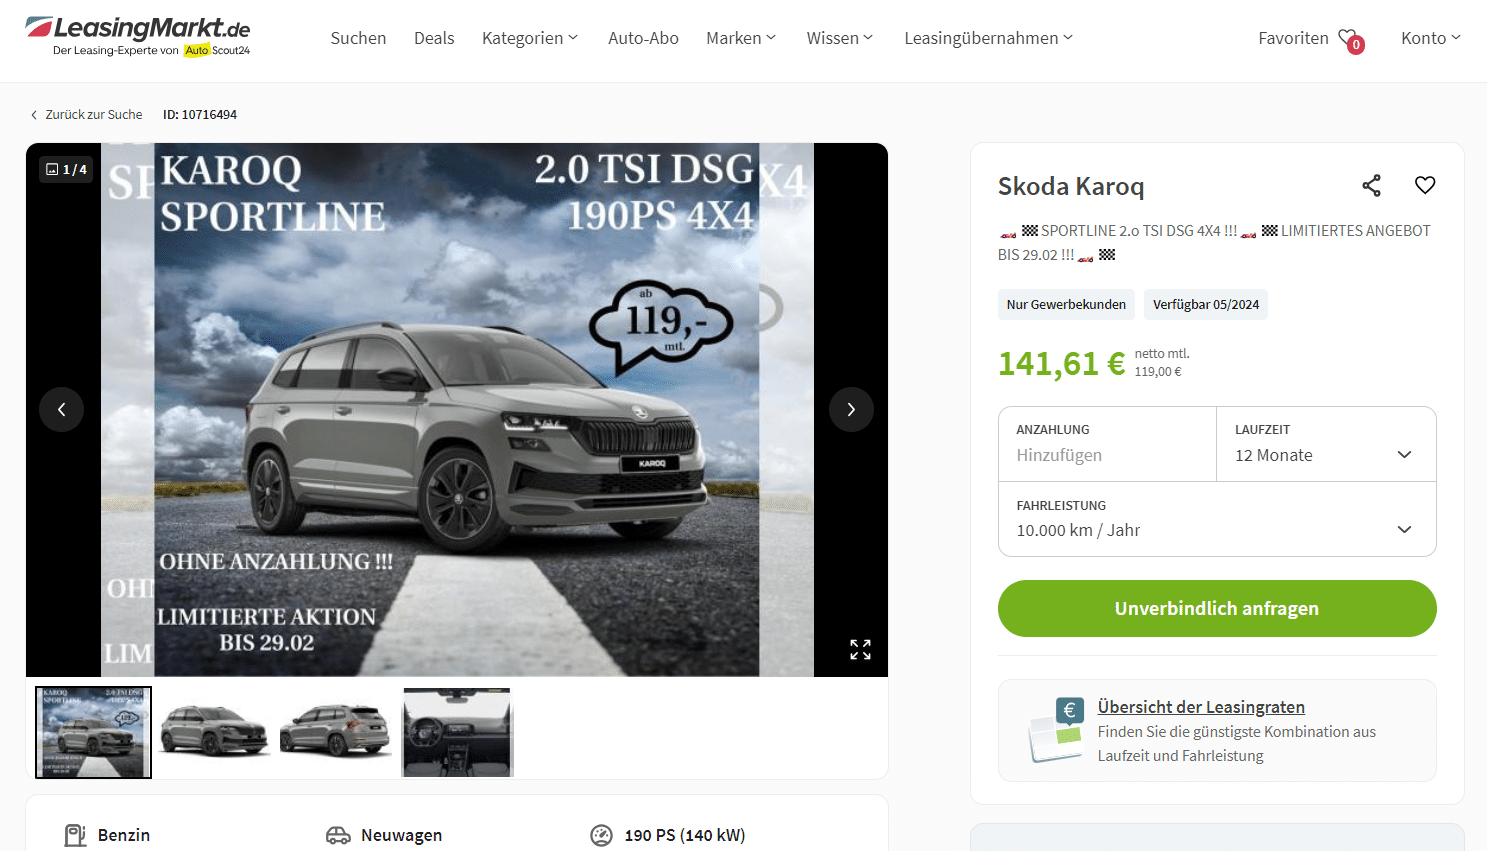
Task: Open the Laufzeit 12 Monate dropdown
Action: tap(1326, 444)
